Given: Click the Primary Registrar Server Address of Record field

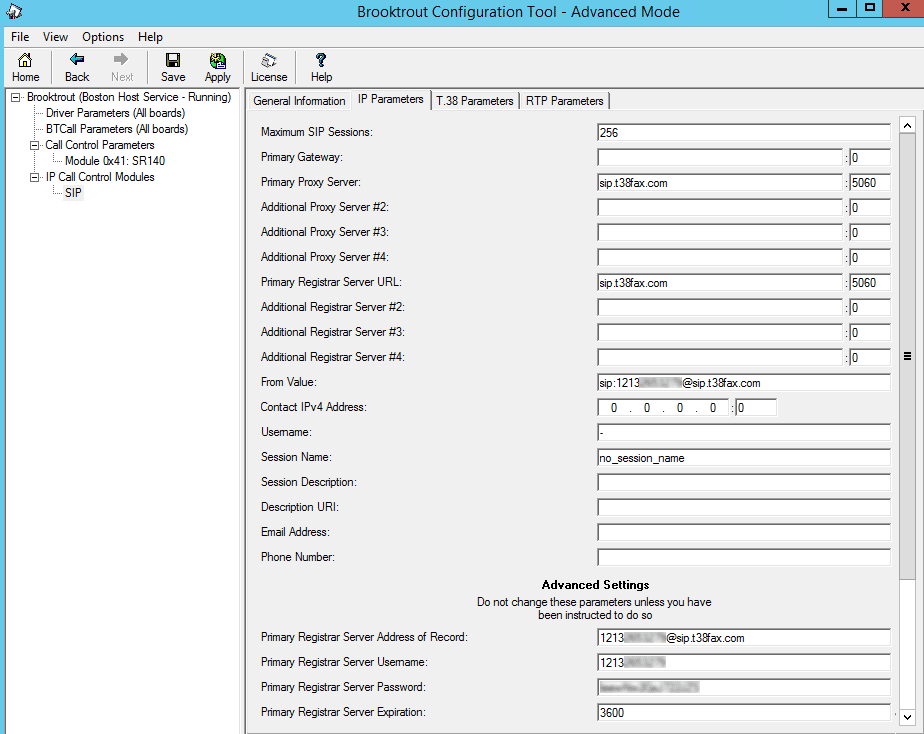Looking at the screenshot, I should pos(743,638).
